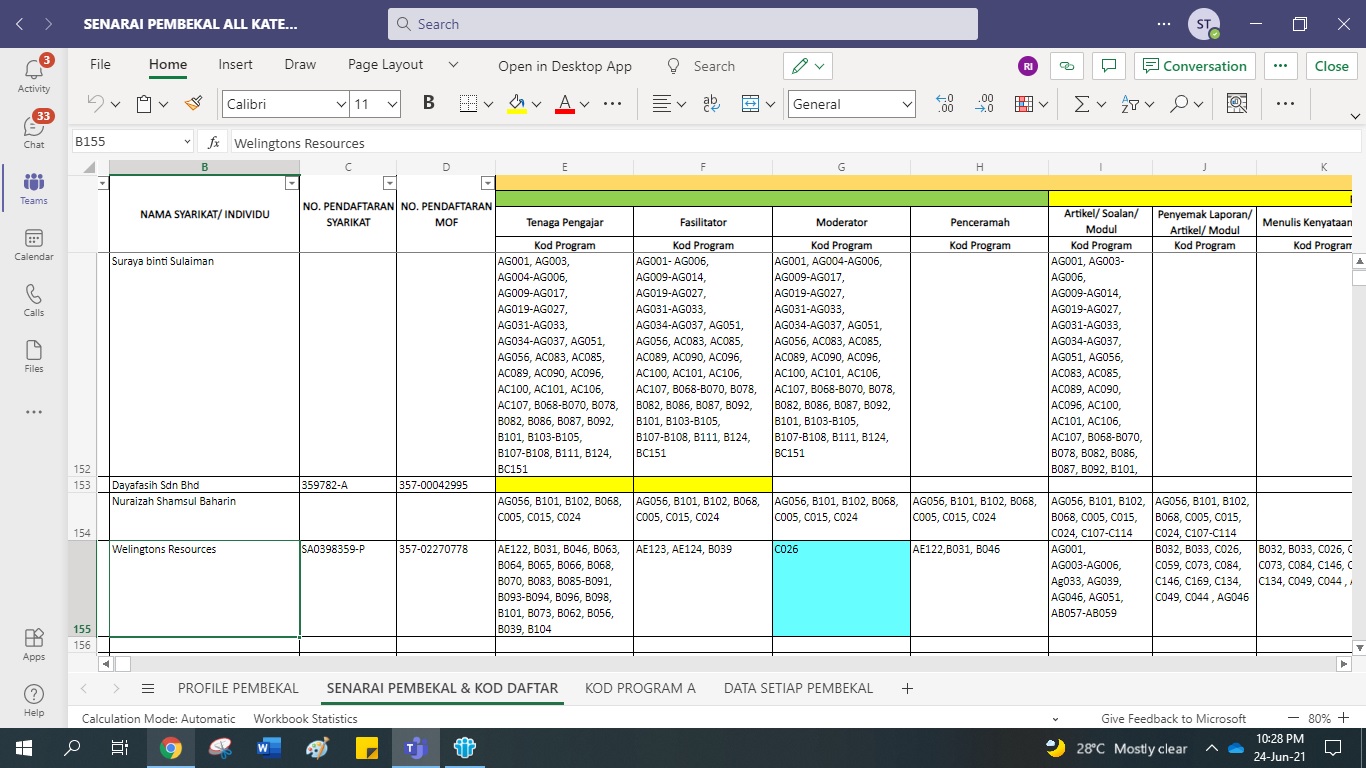
Task: Open Word from the Windows taskbar
Action: (x=269, y=747)
